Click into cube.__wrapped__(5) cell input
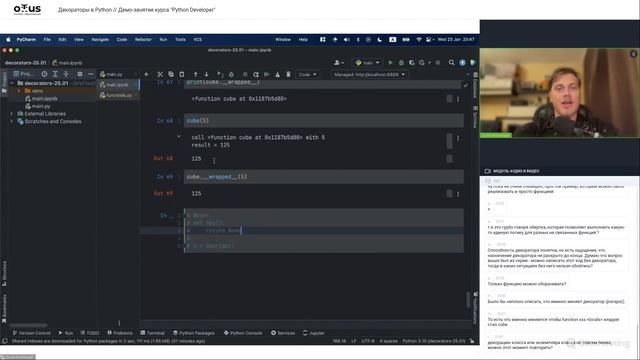The image size is (640, 360). [324, 177]
